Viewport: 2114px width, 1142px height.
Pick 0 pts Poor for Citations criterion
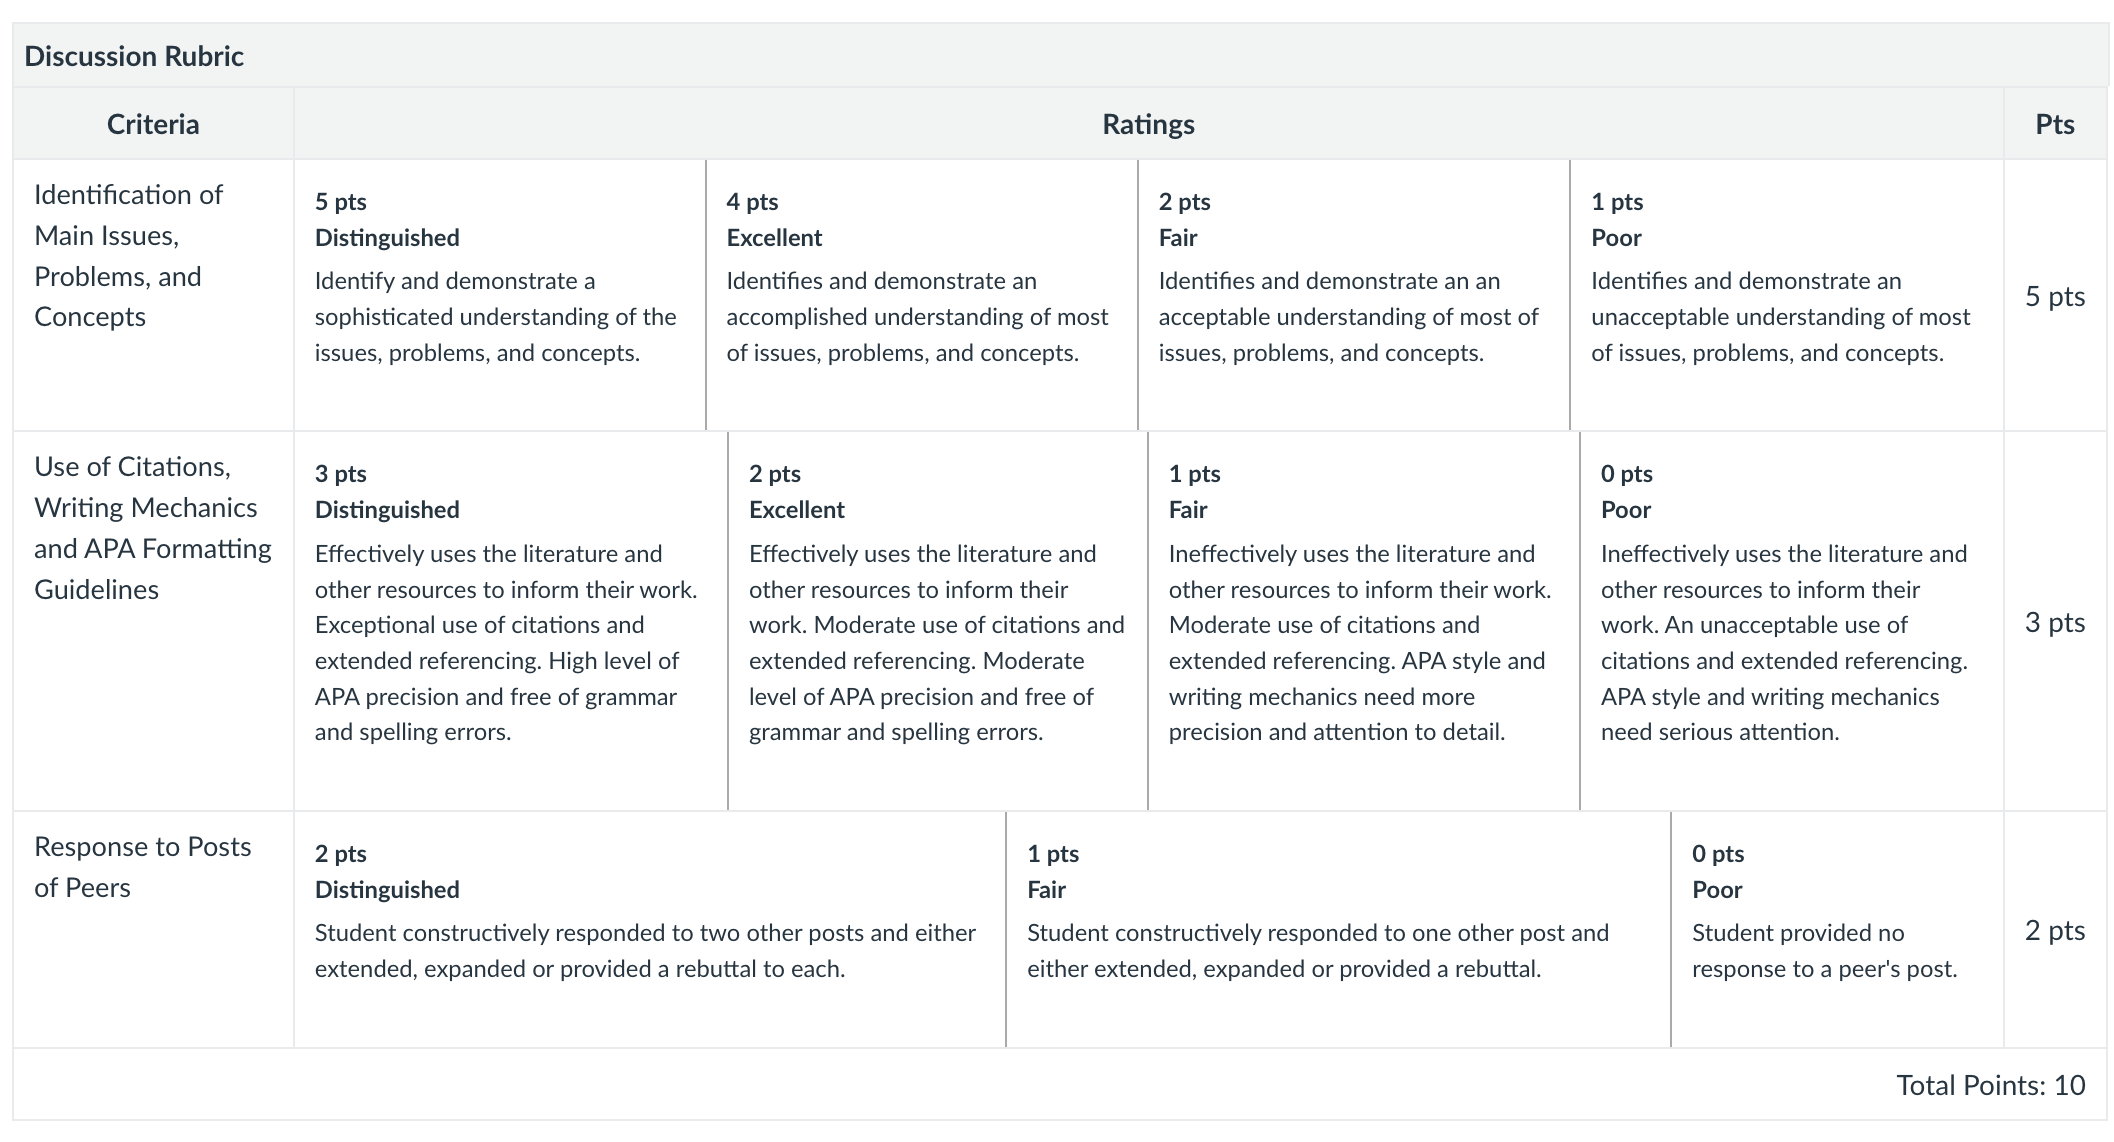[1792, 621]
